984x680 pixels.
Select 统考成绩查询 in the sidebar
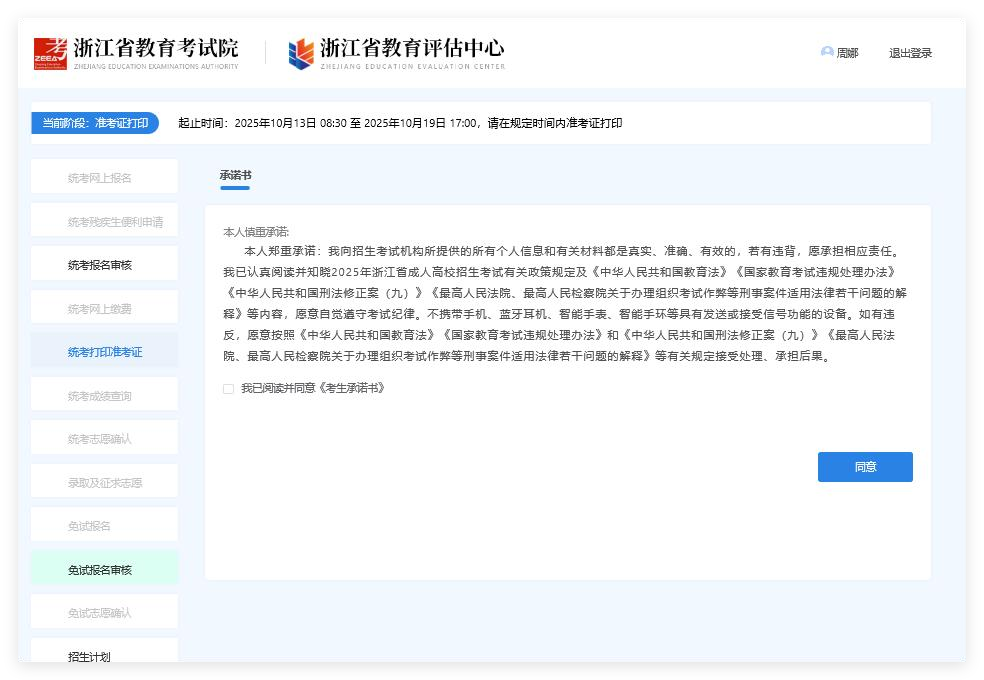point(100,396)
